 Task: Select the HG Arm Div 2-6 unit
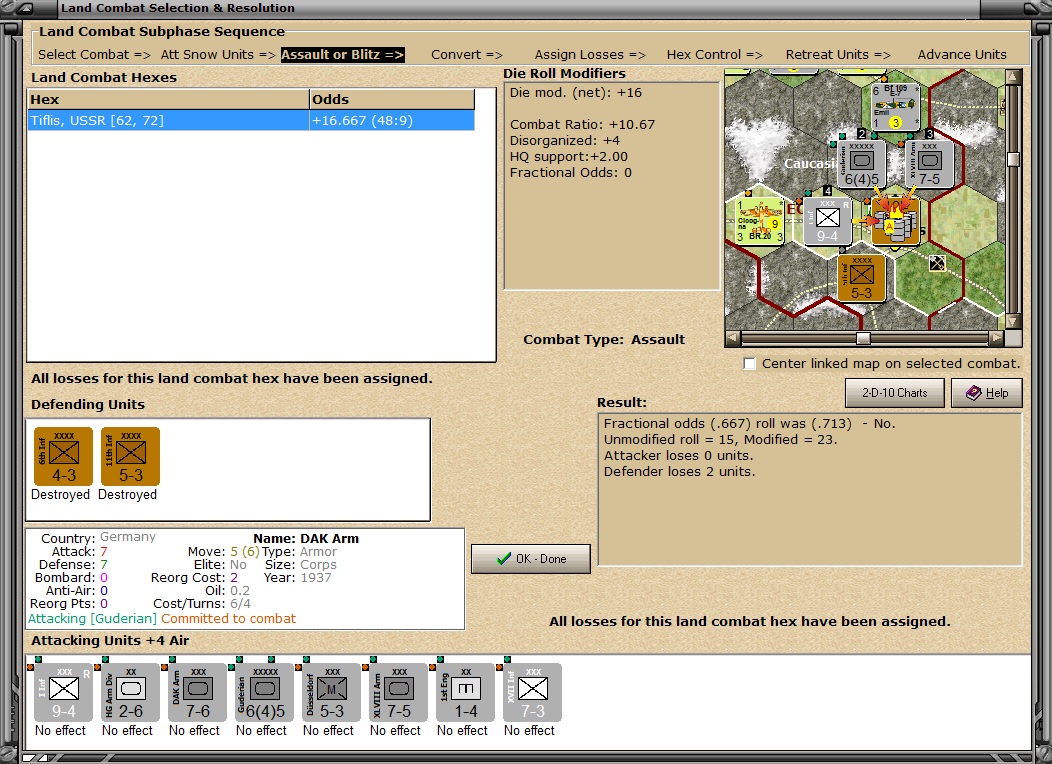coord(130,693)
